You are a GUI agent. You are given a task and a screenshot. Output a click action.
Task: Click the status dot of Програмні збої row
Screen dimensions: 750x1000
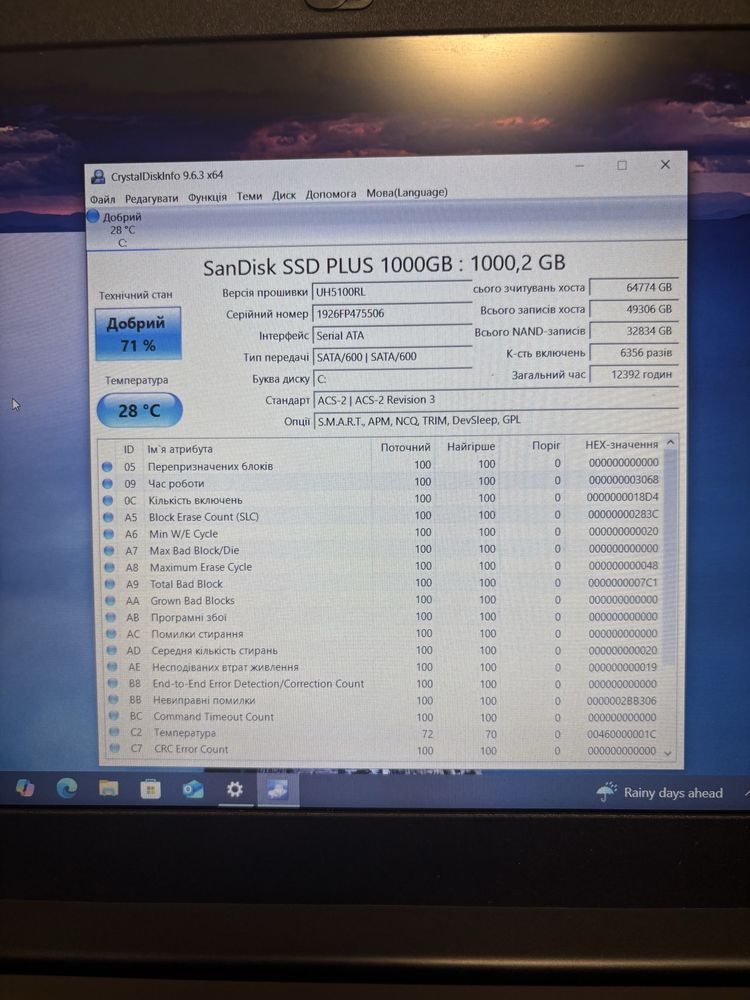111,617
